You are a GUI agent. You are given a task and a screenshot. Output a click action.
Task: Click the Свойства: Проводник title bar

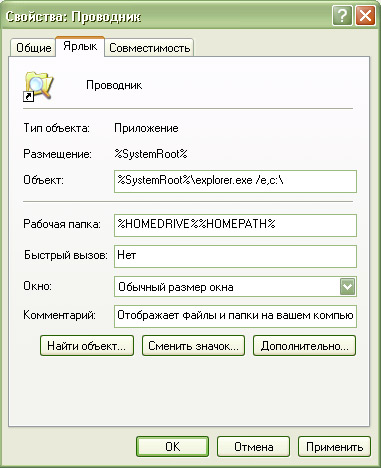[x=167, y=16]
